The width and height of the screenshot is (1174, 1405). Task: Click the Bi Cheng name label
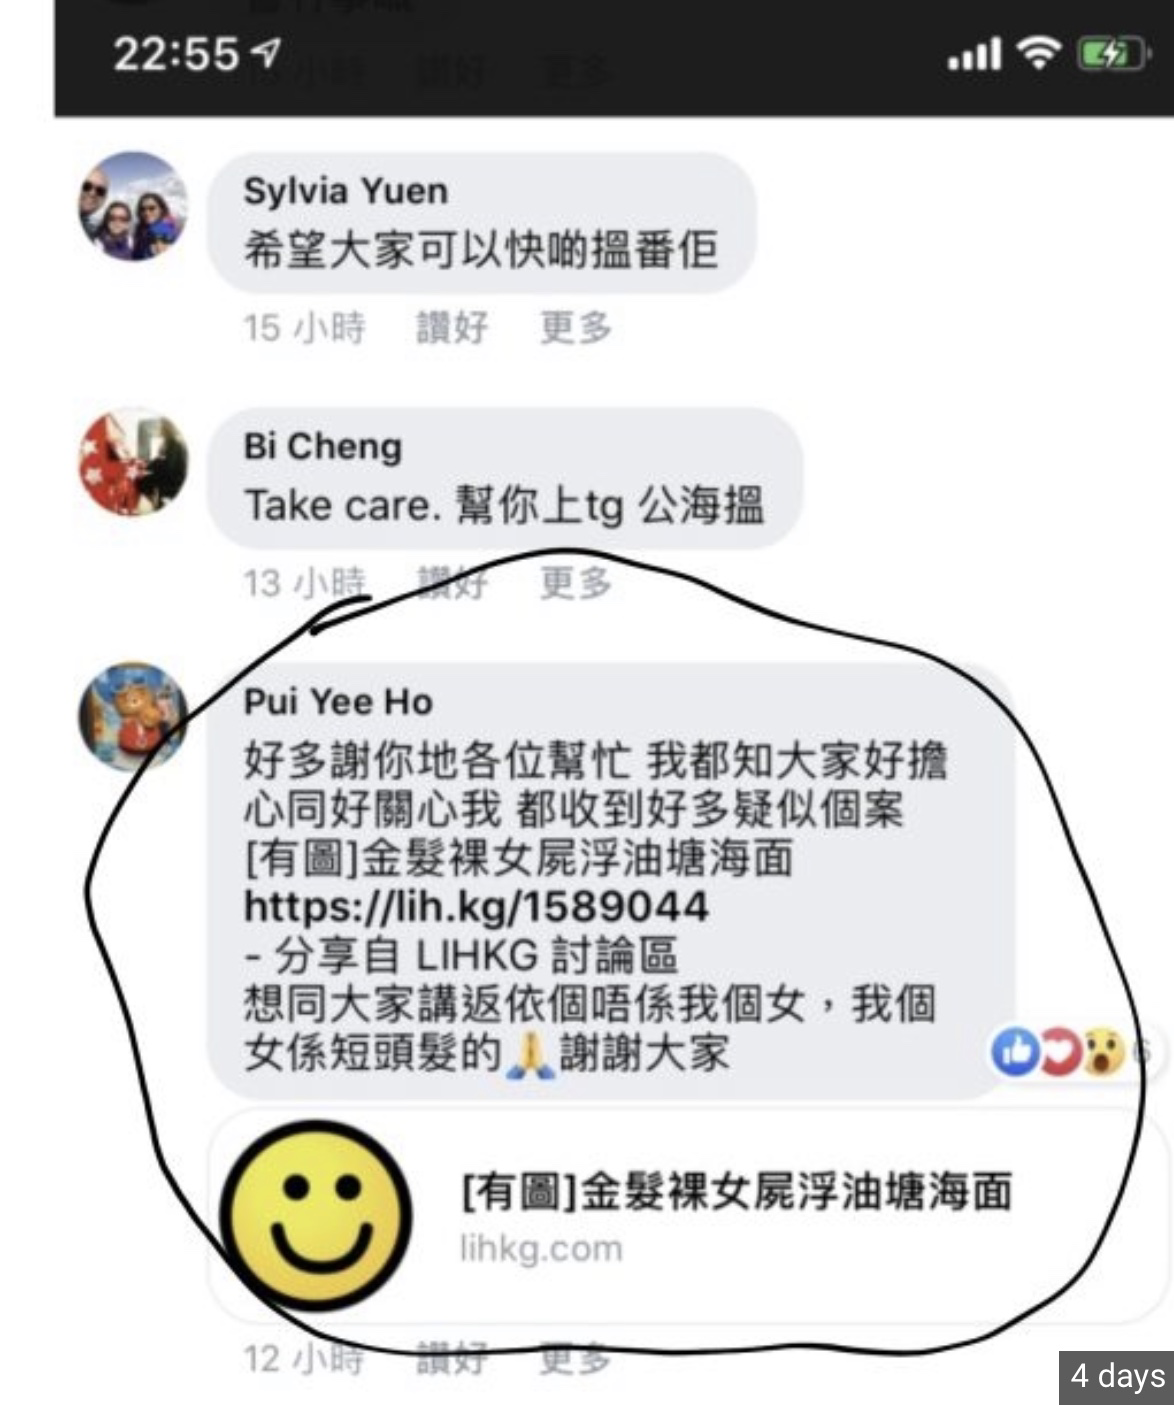click(x=322, y=446)
